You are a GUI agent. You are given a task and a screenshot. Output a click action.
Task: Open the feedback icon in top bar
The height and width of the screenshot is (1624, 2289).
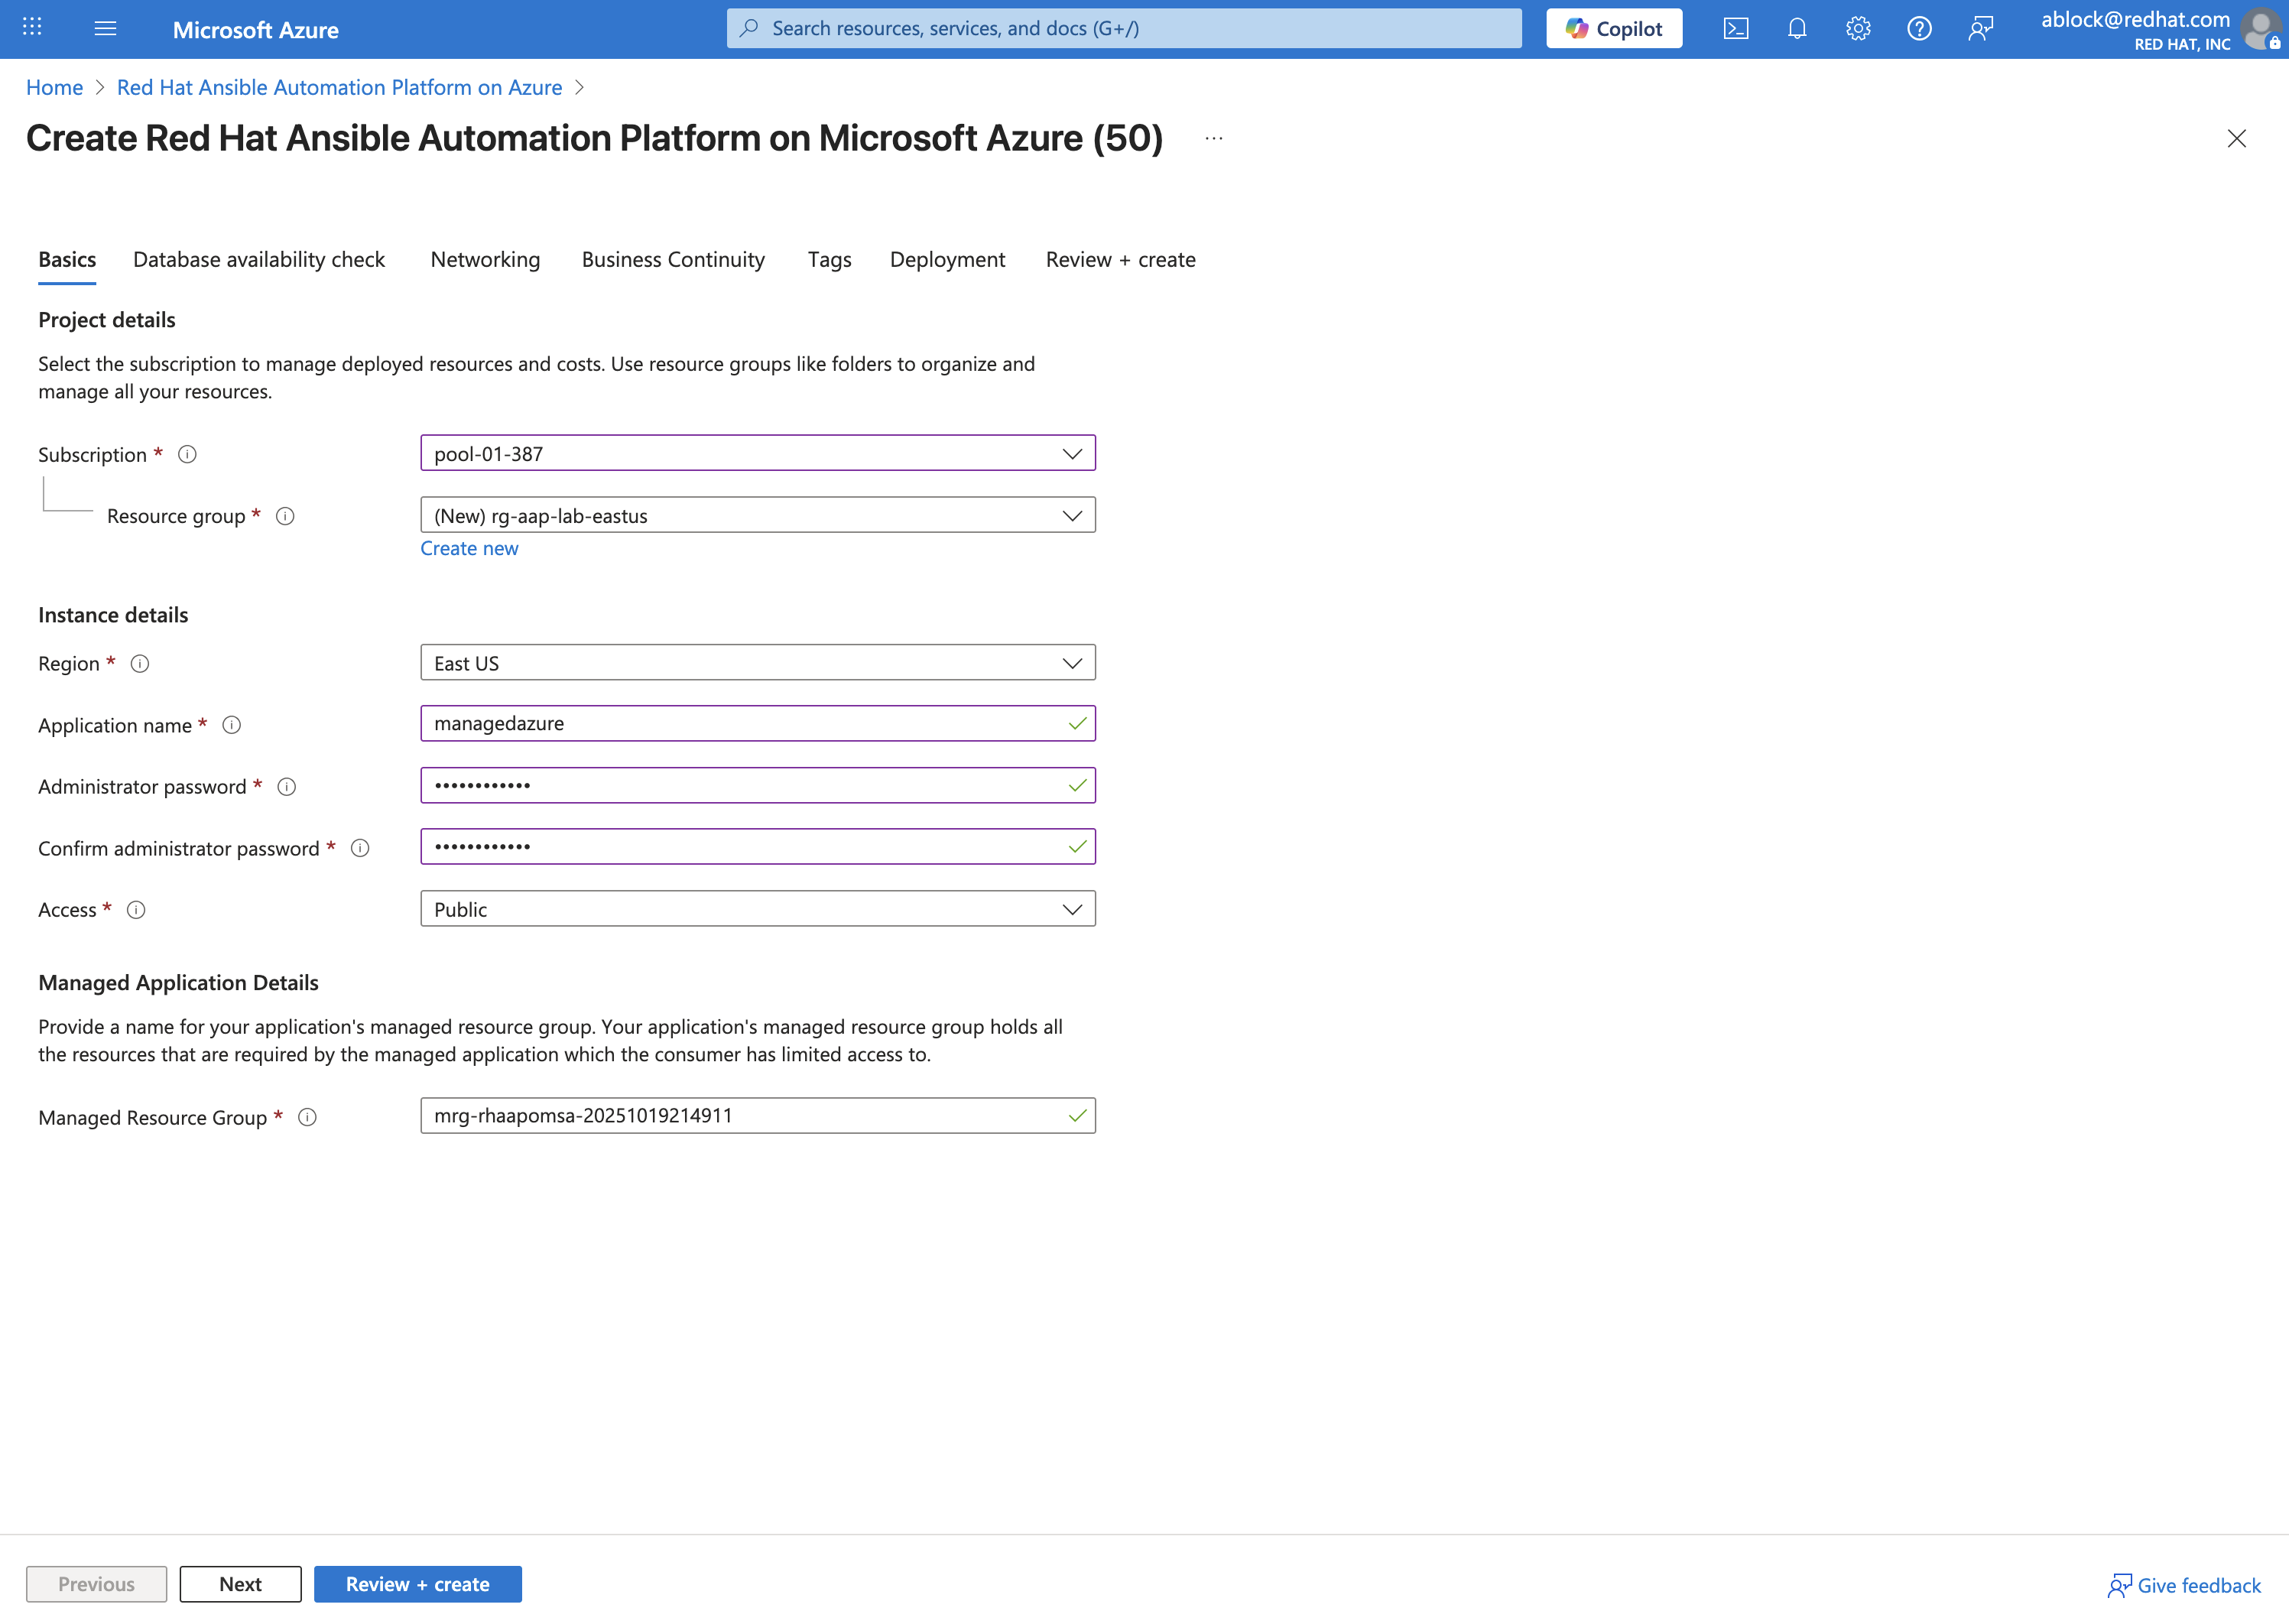tap(1981, 28)
